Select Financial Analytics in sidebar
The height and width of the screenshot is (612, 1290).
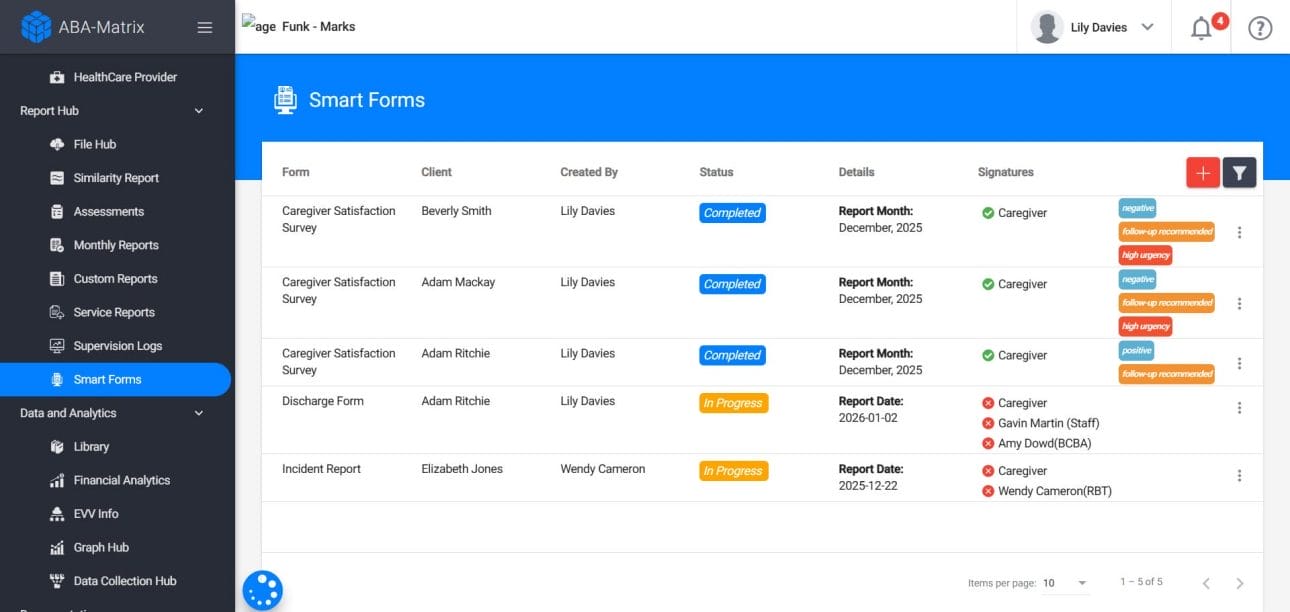point(121,480)
